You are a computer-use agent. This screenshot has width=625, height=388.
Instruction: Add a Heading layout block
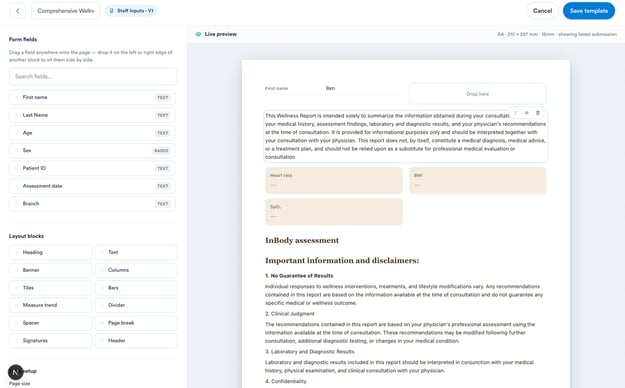(50, 252)
